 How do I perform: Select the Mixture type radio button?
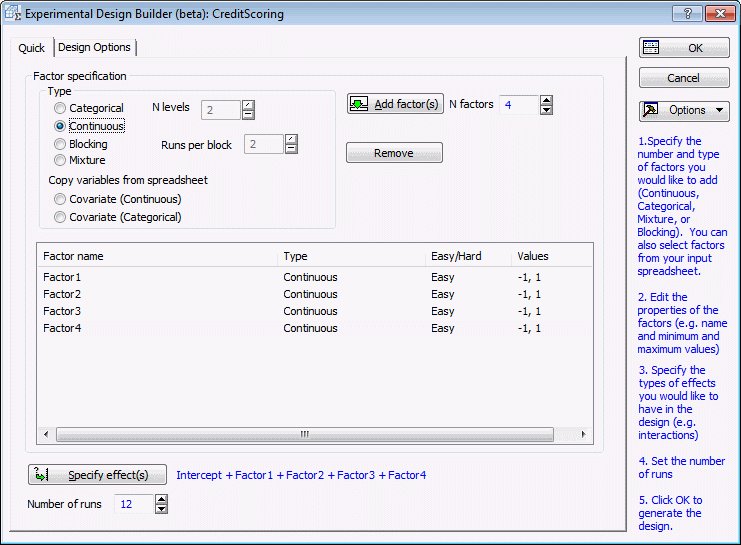pyautogui.click(x=60, y=160)
